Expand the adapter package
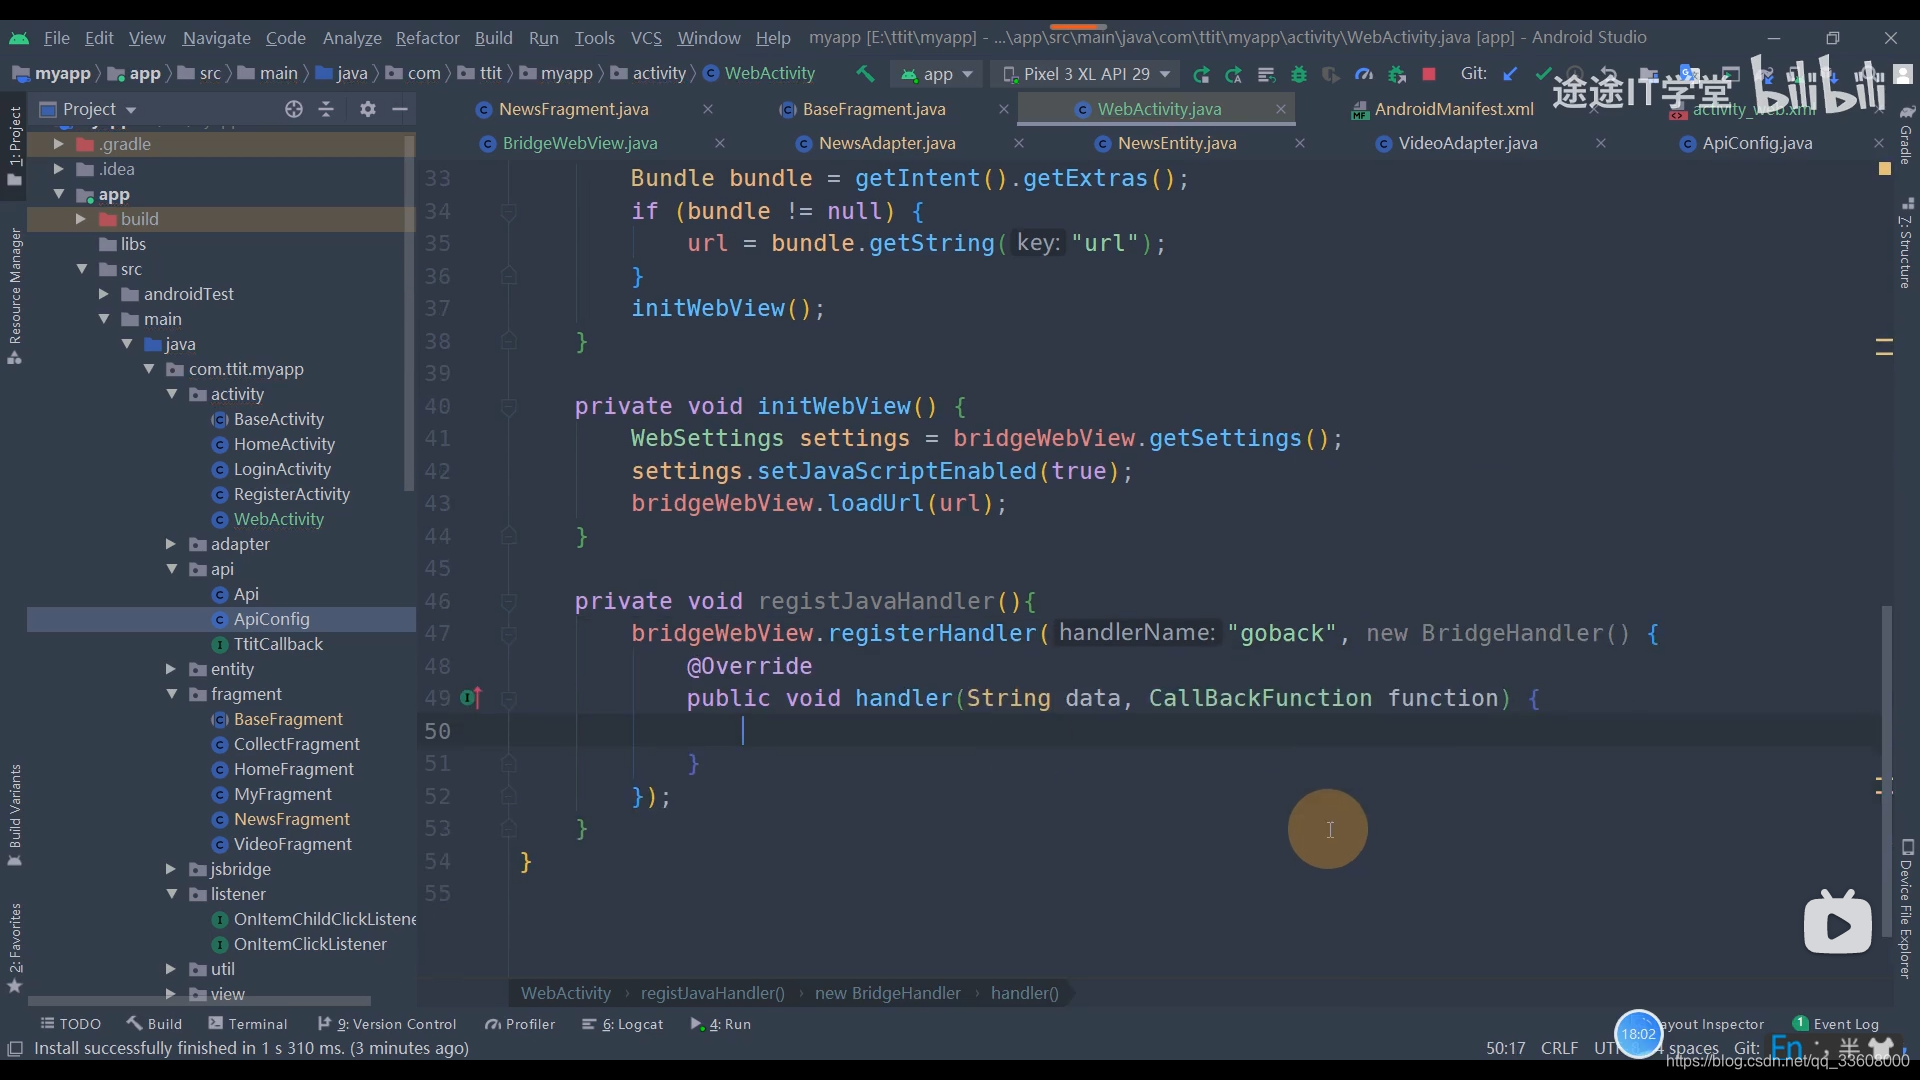1920x1080 pixels. (x=171, y=544)
